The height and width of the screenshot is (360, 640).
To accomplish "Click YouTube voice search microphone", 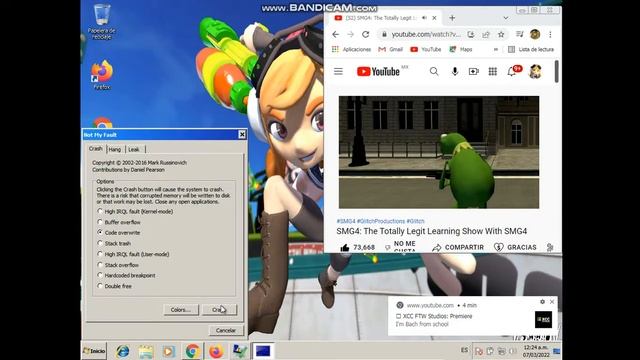I will click(455, 72).
